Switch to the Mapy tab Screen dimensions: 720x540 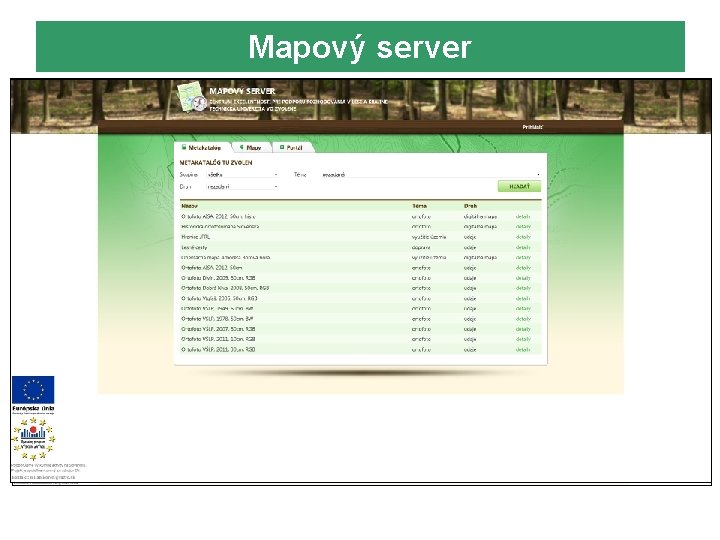pyautogui.click(x=251, y=147)
